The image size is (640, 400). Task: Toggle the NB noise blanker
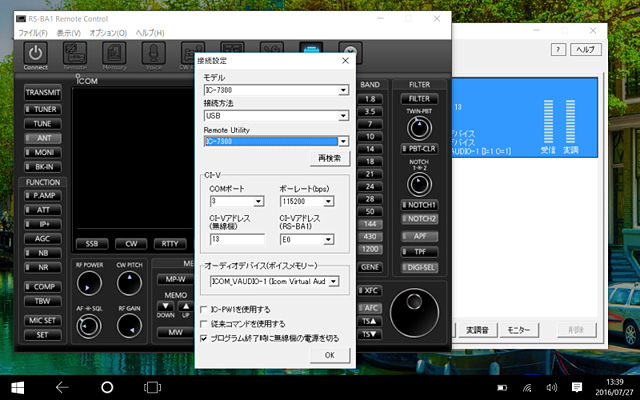point(42,253)
